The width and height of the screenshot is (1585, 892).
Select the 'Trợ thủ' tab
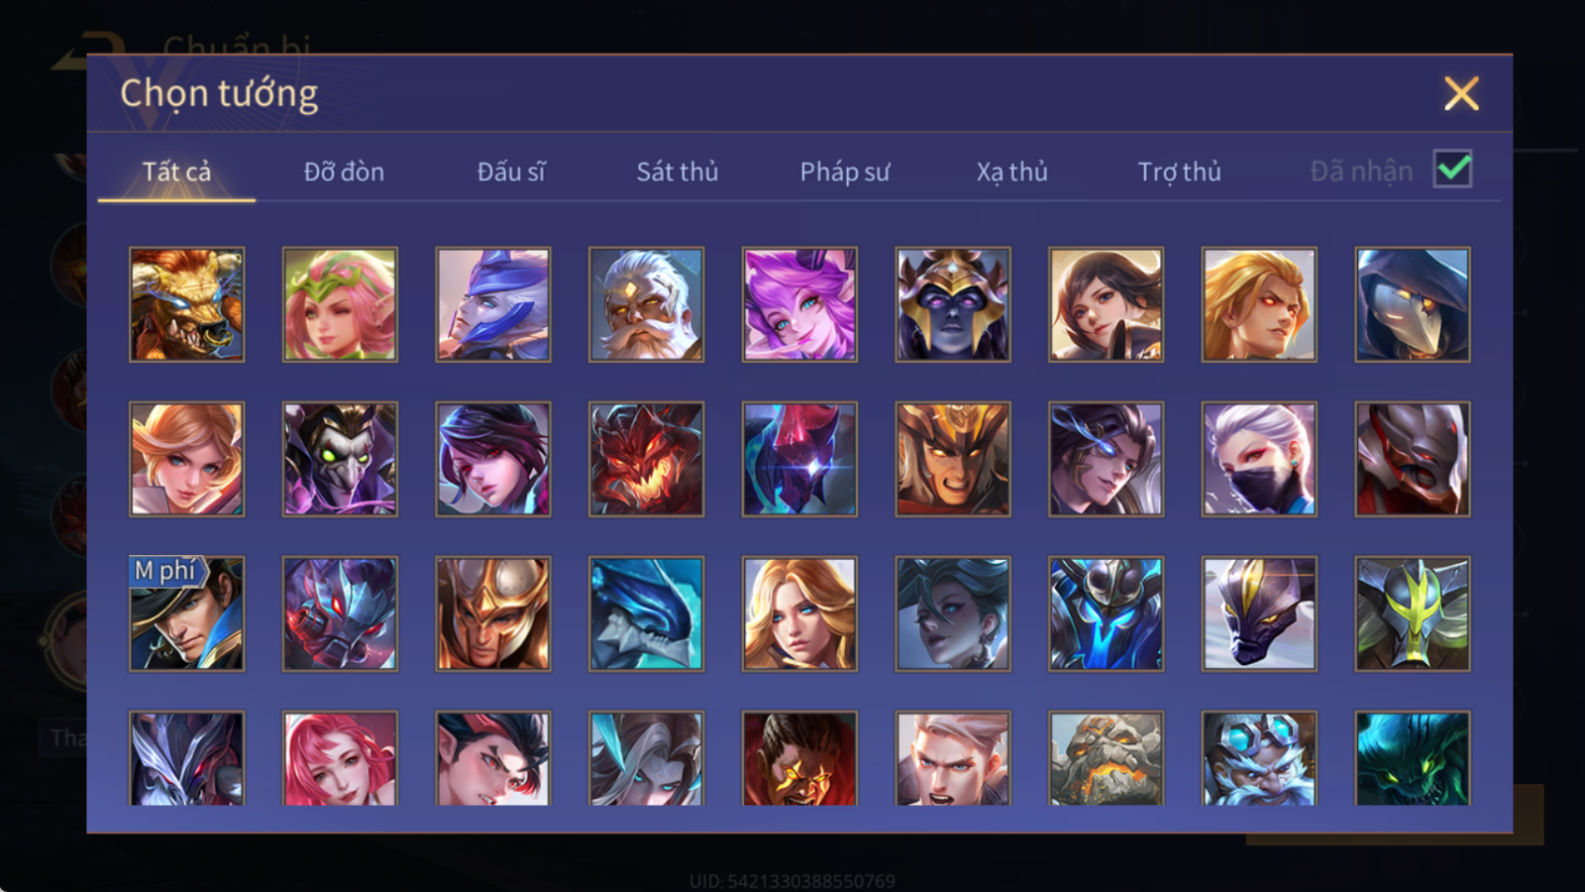coord(1179,172)
